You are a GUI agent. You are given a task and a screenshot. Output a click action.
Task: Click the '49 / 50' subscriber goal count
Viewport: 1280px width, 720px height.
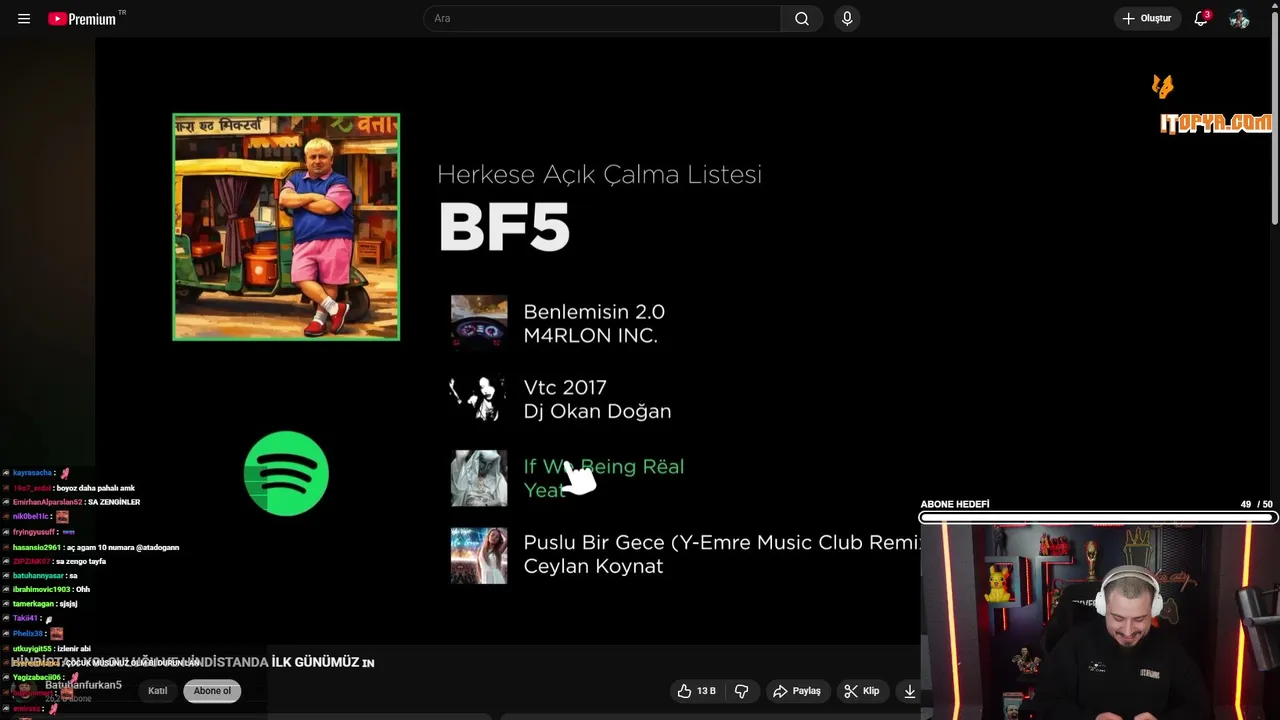point(1256,504)
